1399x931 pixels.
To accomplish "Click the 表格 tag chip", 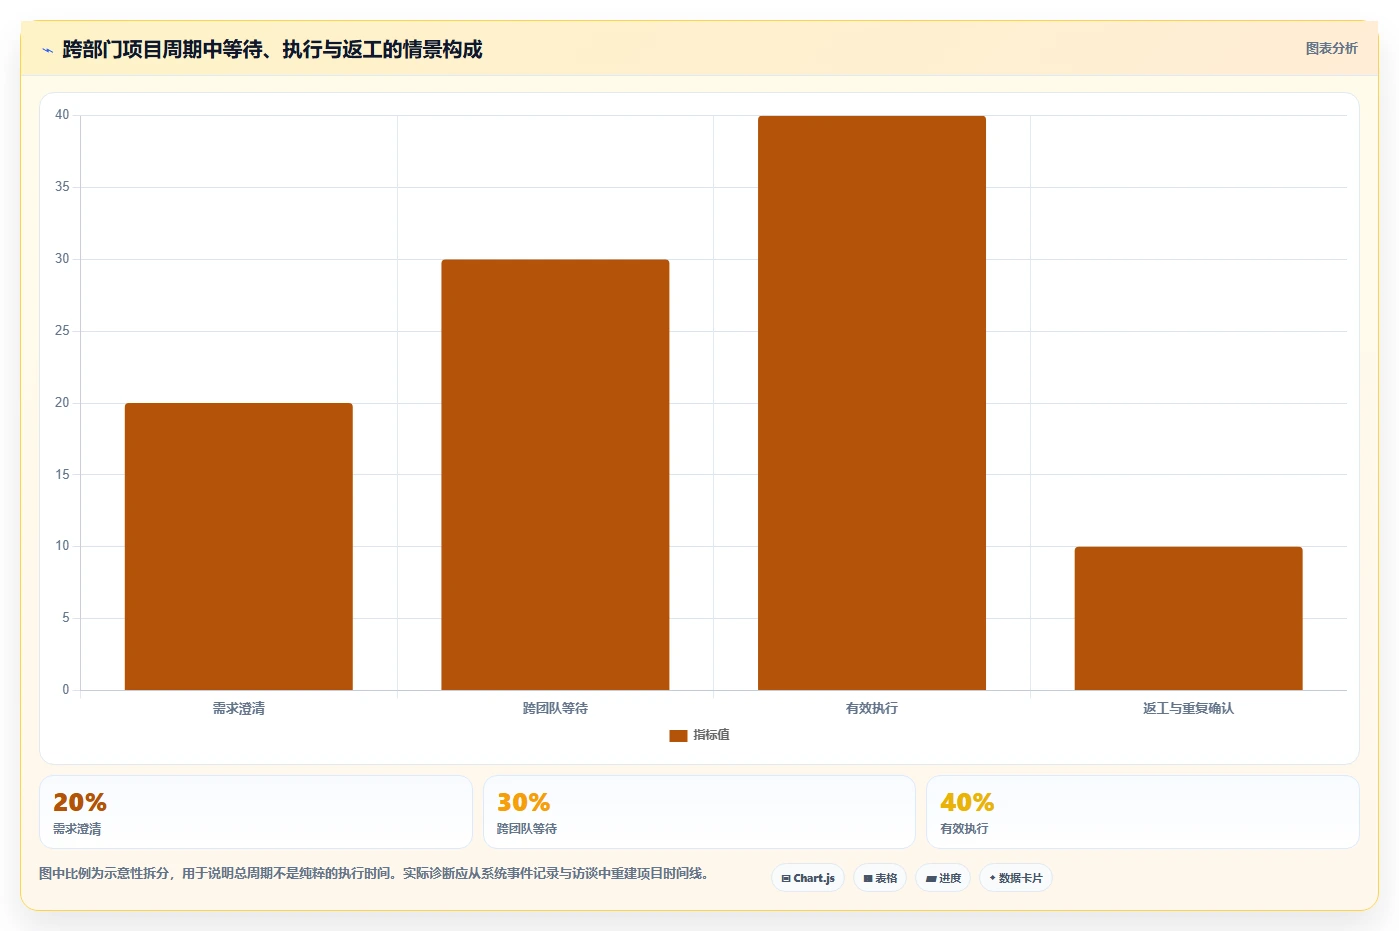I will [880, 878].
